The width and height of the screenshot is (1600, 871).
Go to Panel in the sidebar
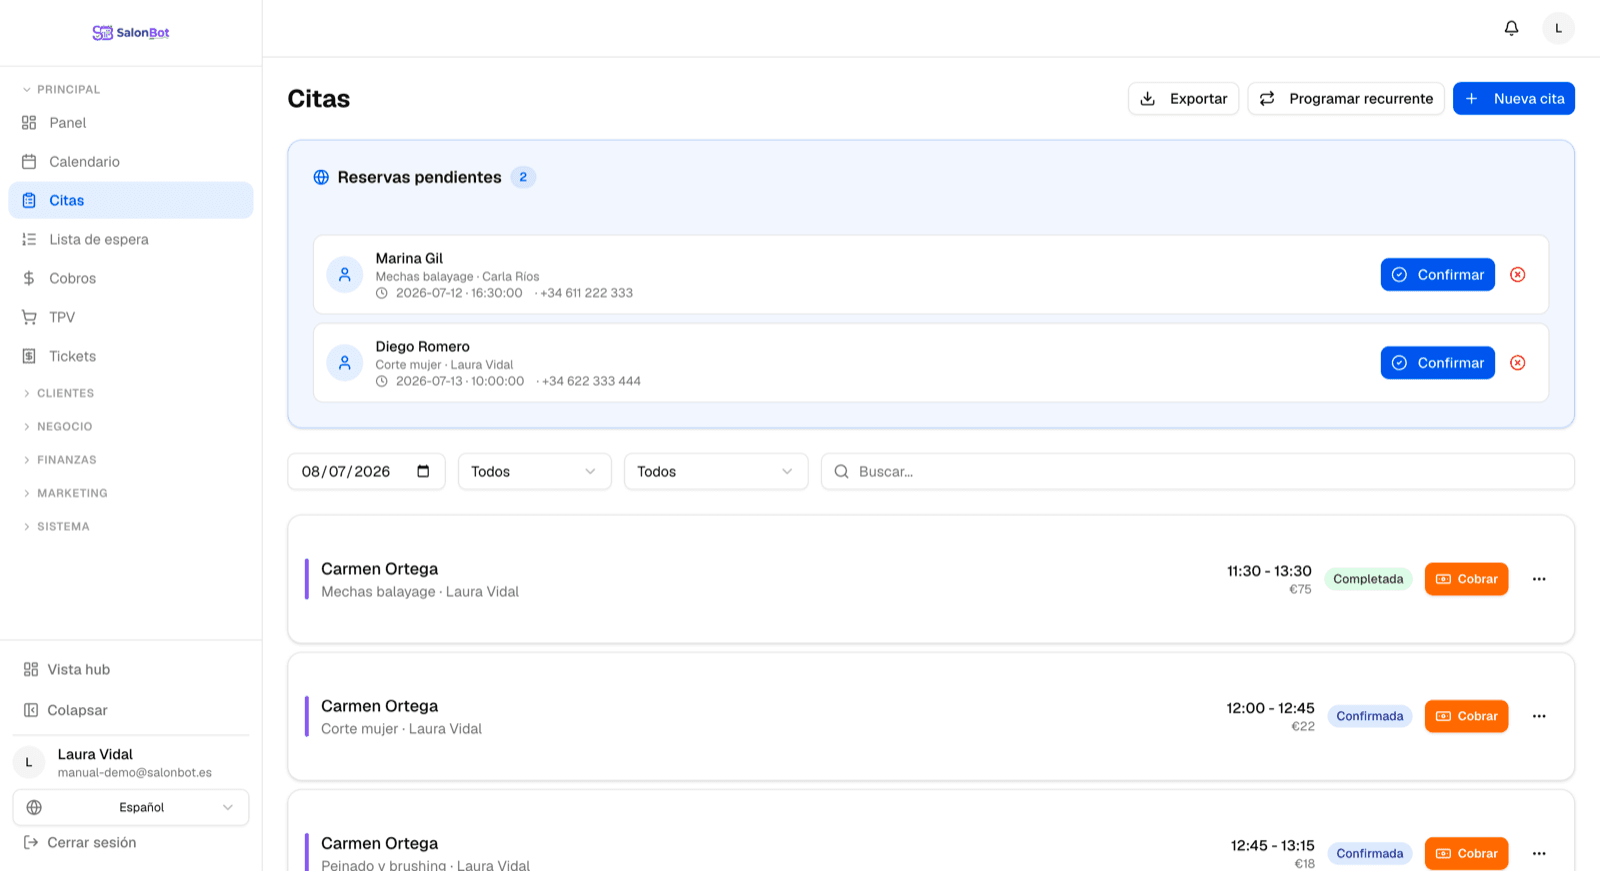131,123
